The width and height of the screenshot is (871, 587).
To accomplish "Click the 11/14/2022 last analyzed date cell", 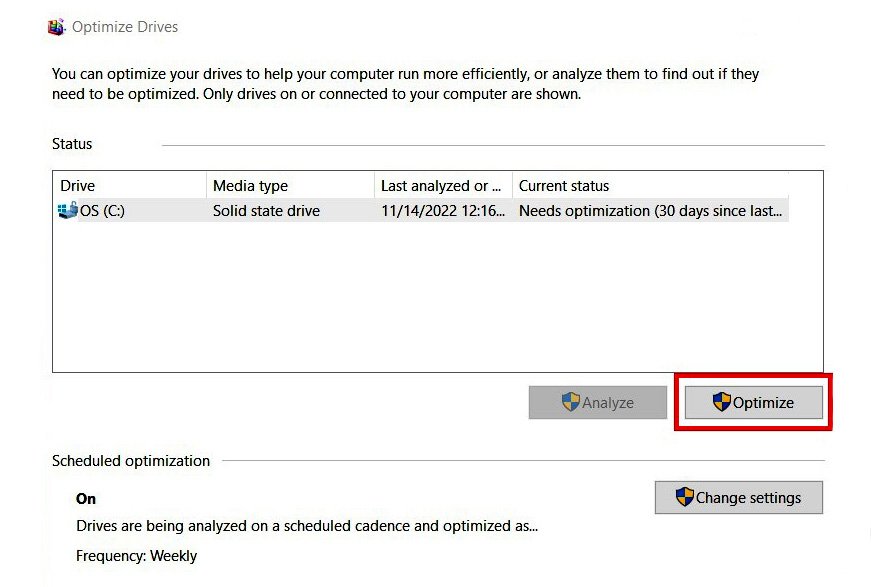I will [x=444, y=211].
